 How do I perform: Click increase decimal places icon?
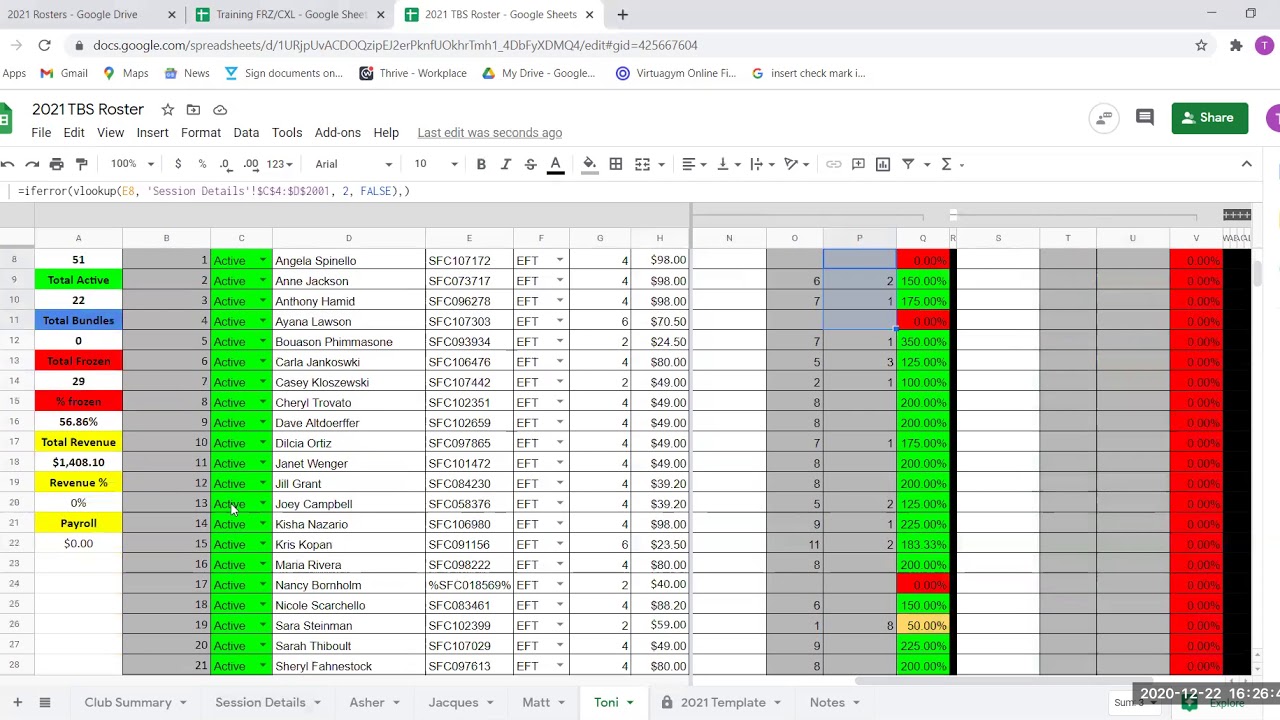point(251,164)
